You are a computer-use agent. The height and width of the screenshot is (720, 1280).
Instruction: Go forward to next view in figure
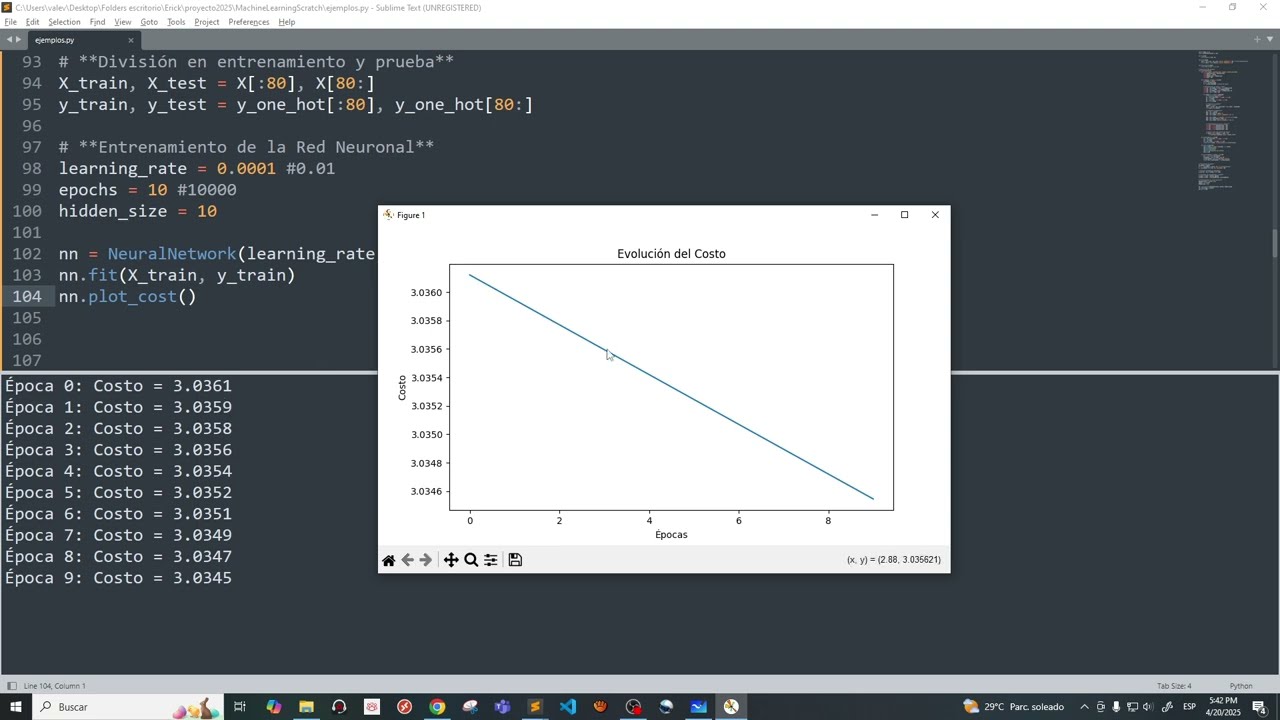[x=425, y=560]
